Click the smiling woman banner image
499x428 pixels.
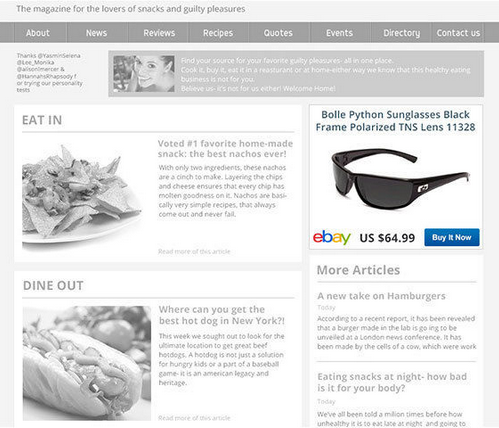point(144,74)
